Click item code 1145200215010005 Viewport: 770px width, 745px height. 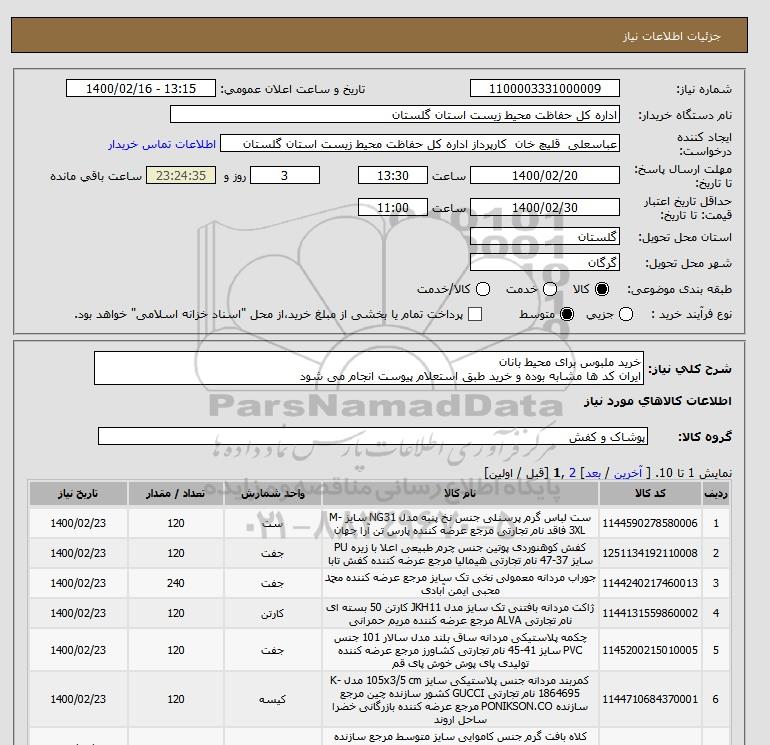650,650
